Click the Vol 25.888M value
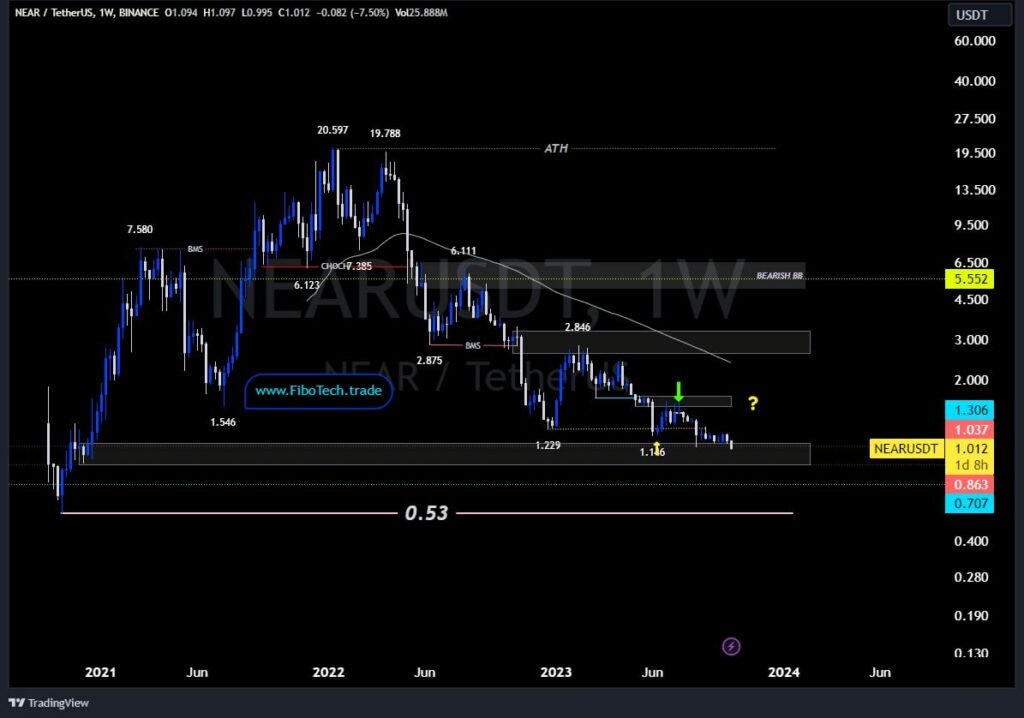This screenshot has height=718, width=1024. (421, 12)
